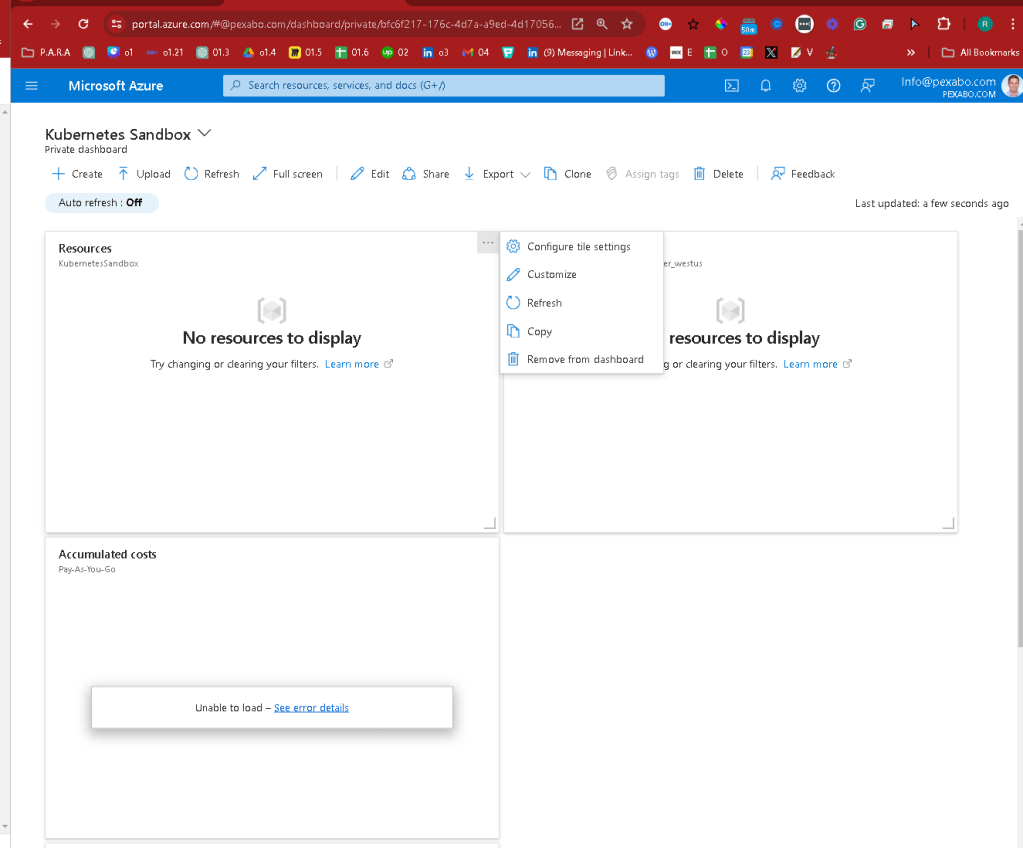Open the header feedback person icon
The width and height of the screenshot is (1023, 848).
(x=867, y=85)
